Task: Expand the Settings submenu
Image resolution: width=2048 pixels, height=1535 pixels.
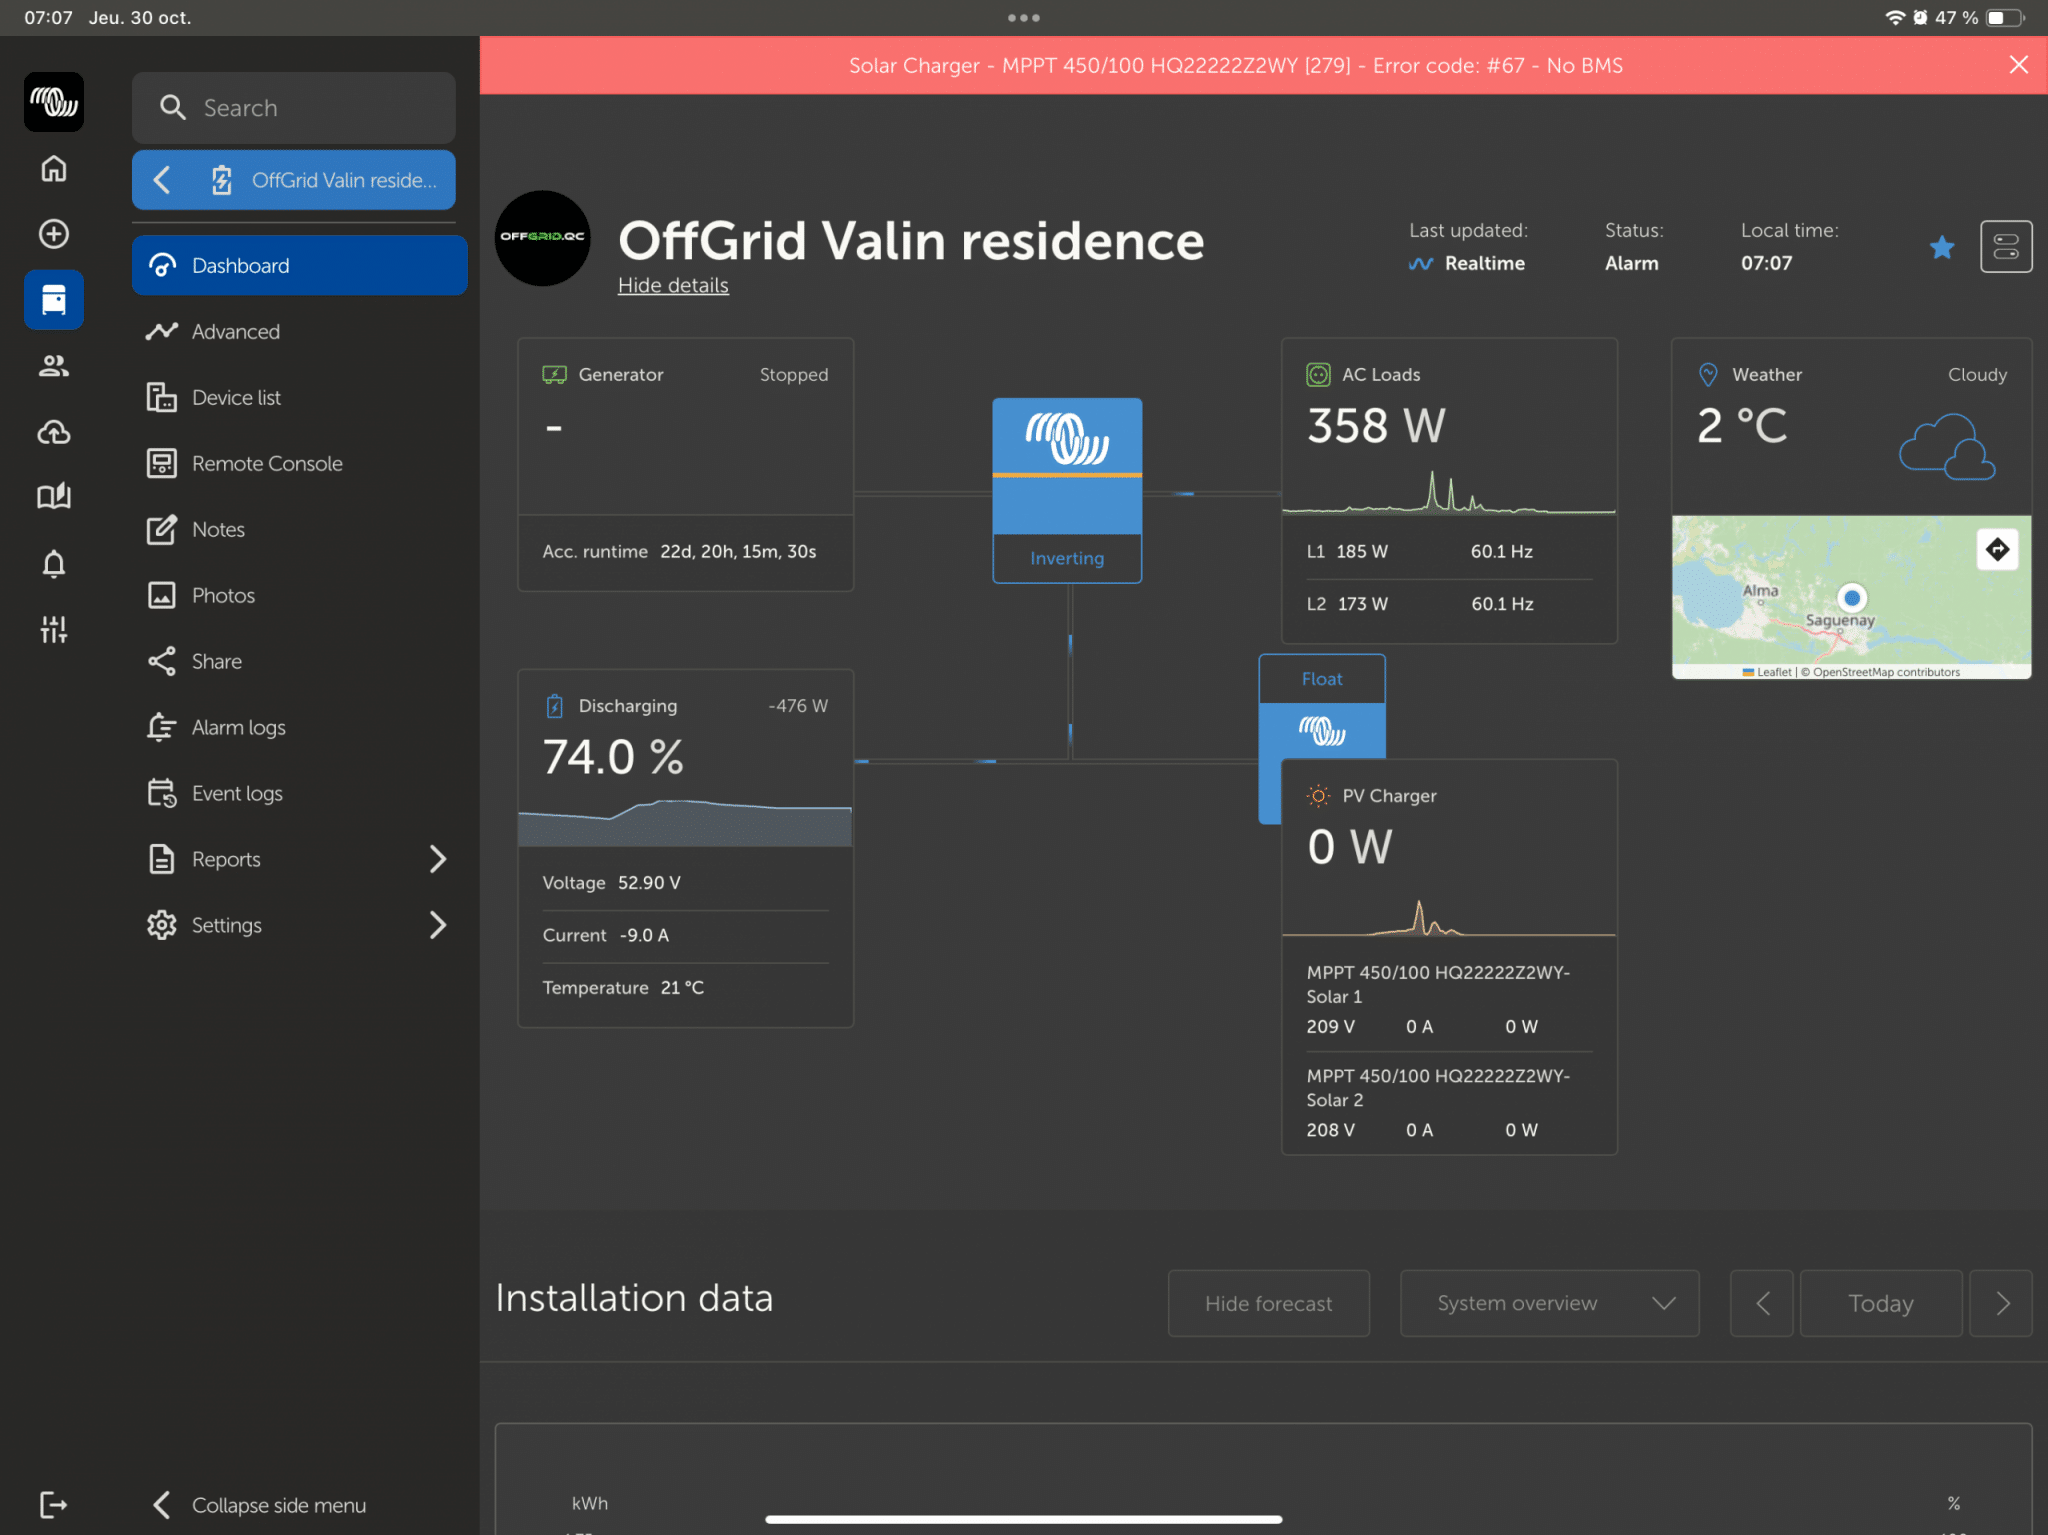Action: 437,925
